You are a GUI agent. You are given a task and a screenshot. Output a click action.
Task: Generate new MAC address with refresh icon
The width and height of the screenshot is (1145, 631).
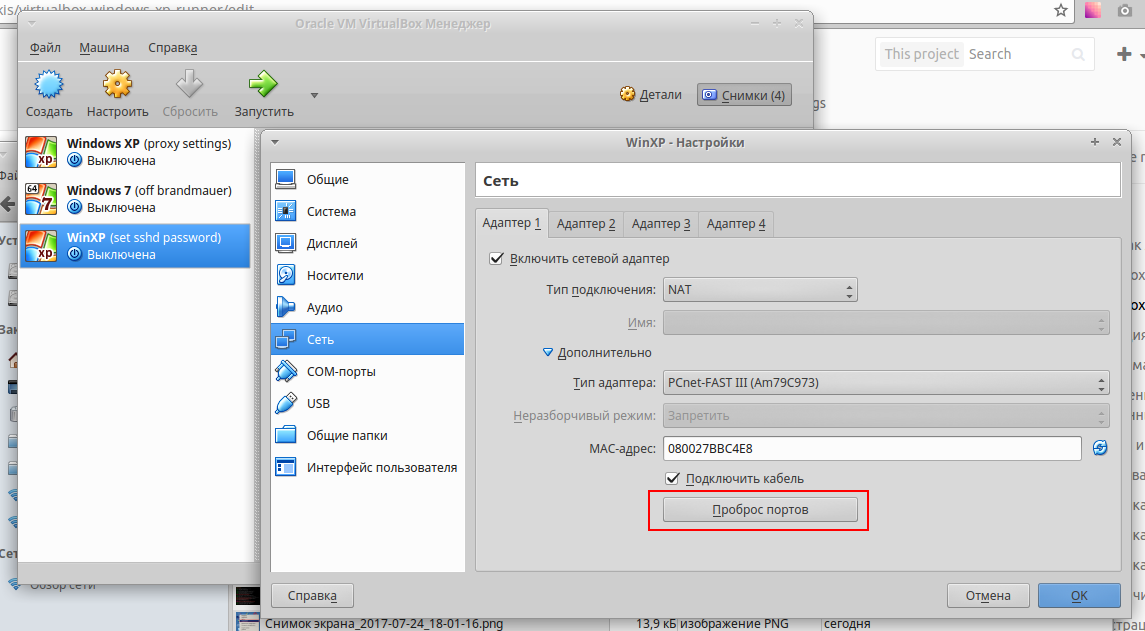[x=1100, y=448]
